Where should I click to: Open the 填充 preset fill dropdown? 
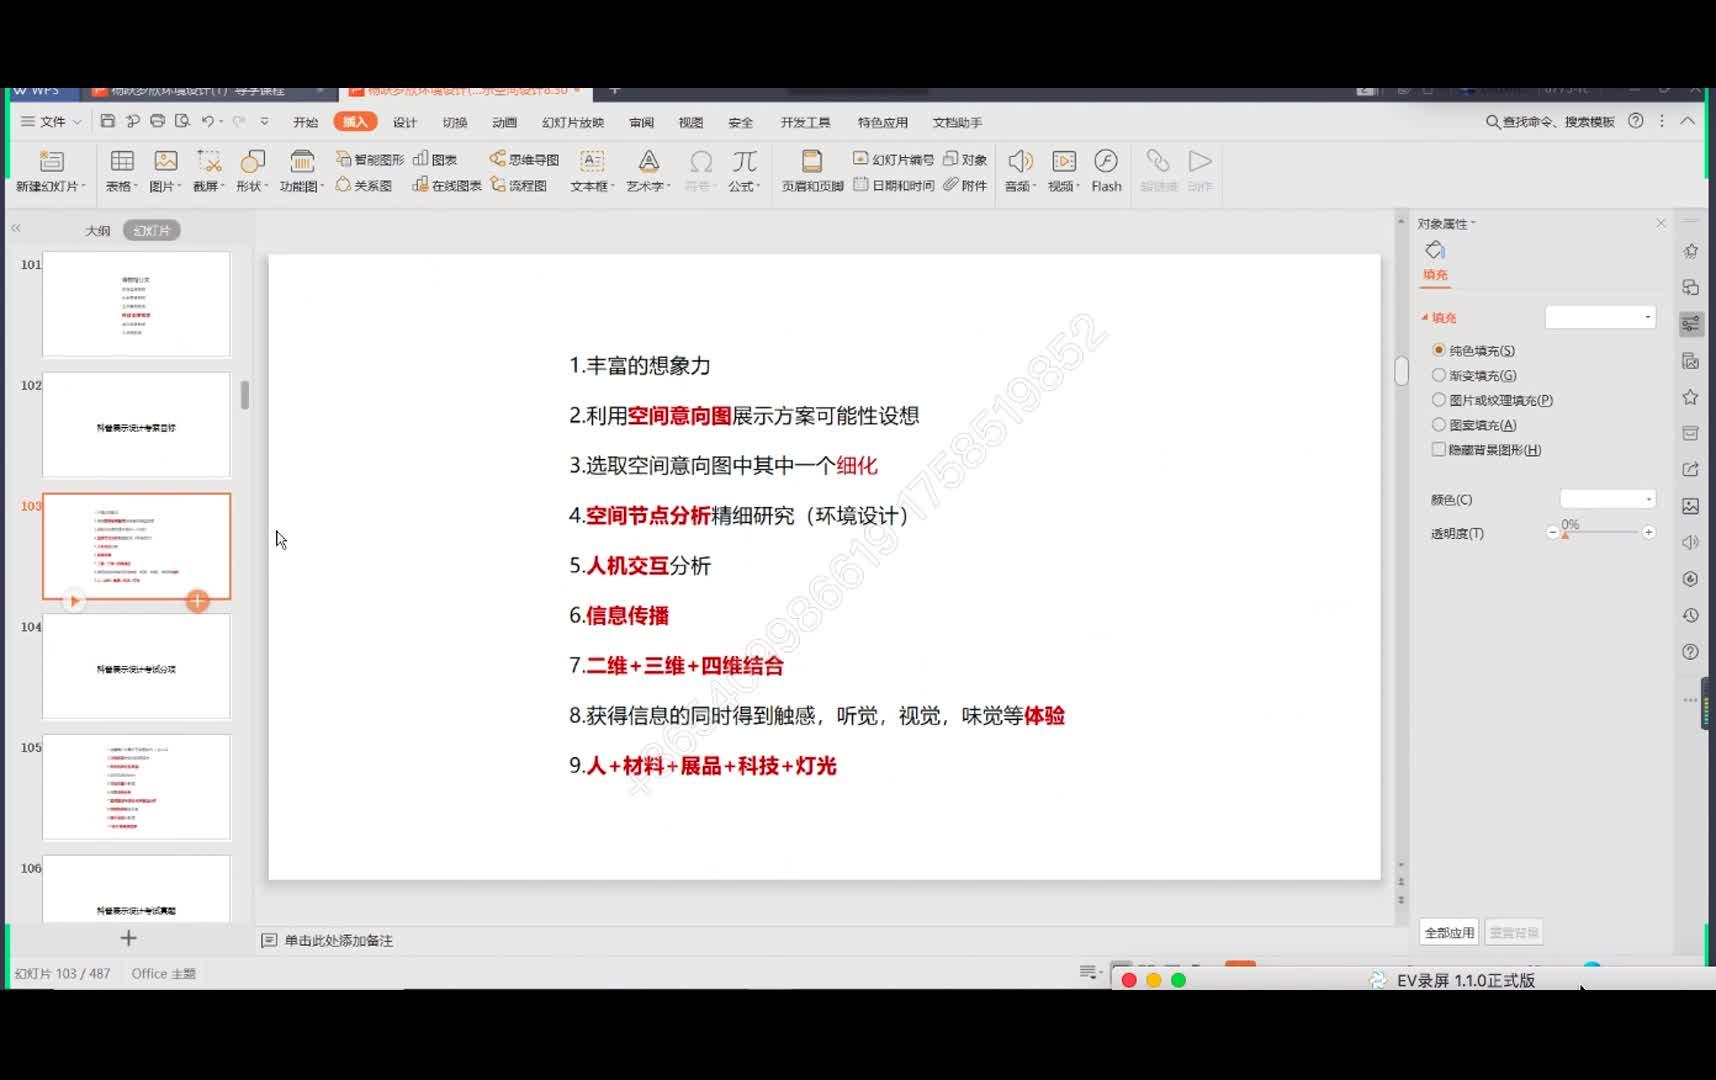tap(1600, 317)
